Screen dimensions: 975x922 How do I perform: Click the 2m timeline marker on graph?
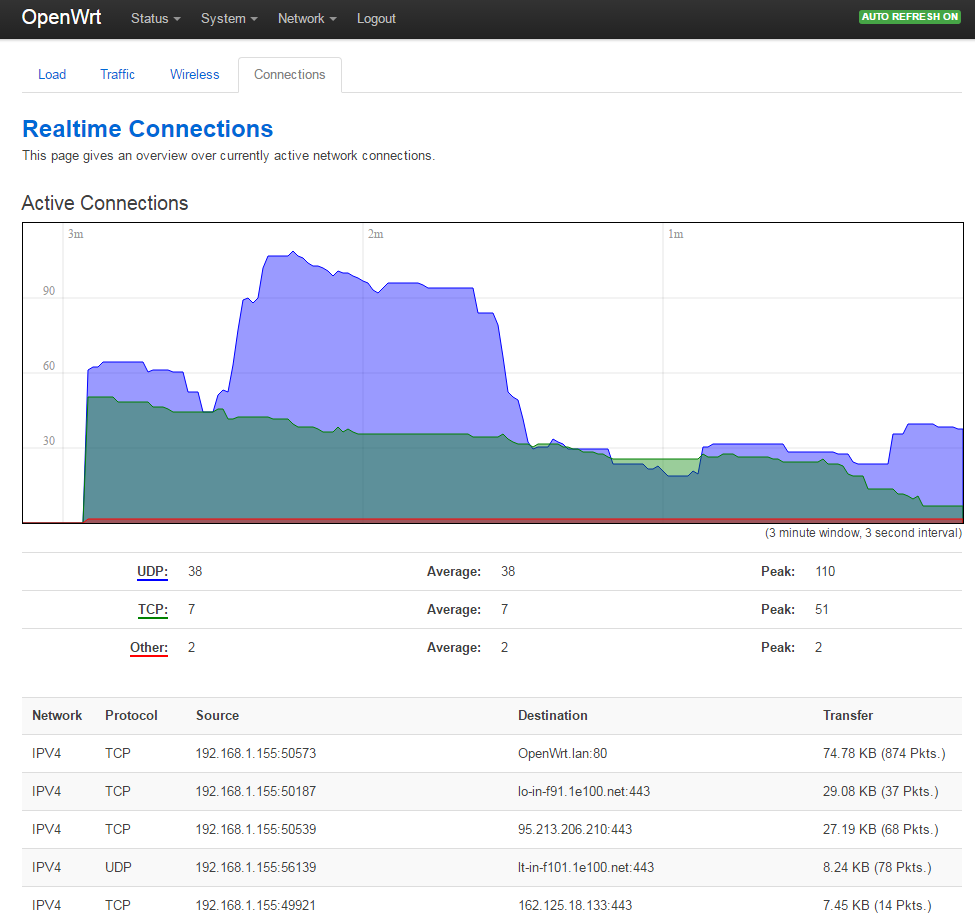(375, 234)
